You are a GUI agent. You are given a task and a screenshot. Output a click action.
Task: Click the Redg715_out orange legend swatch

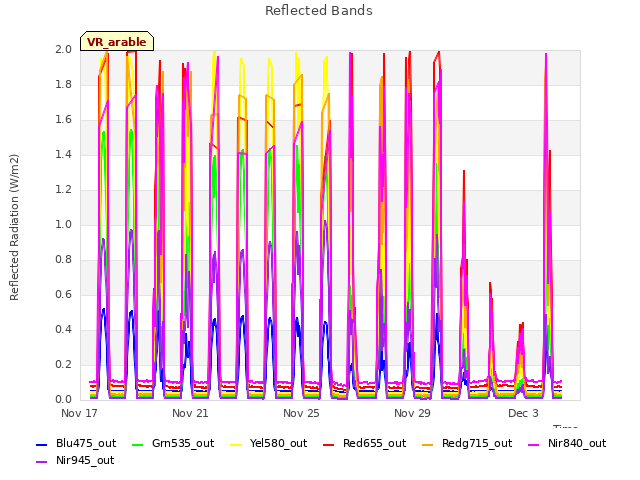427,444
